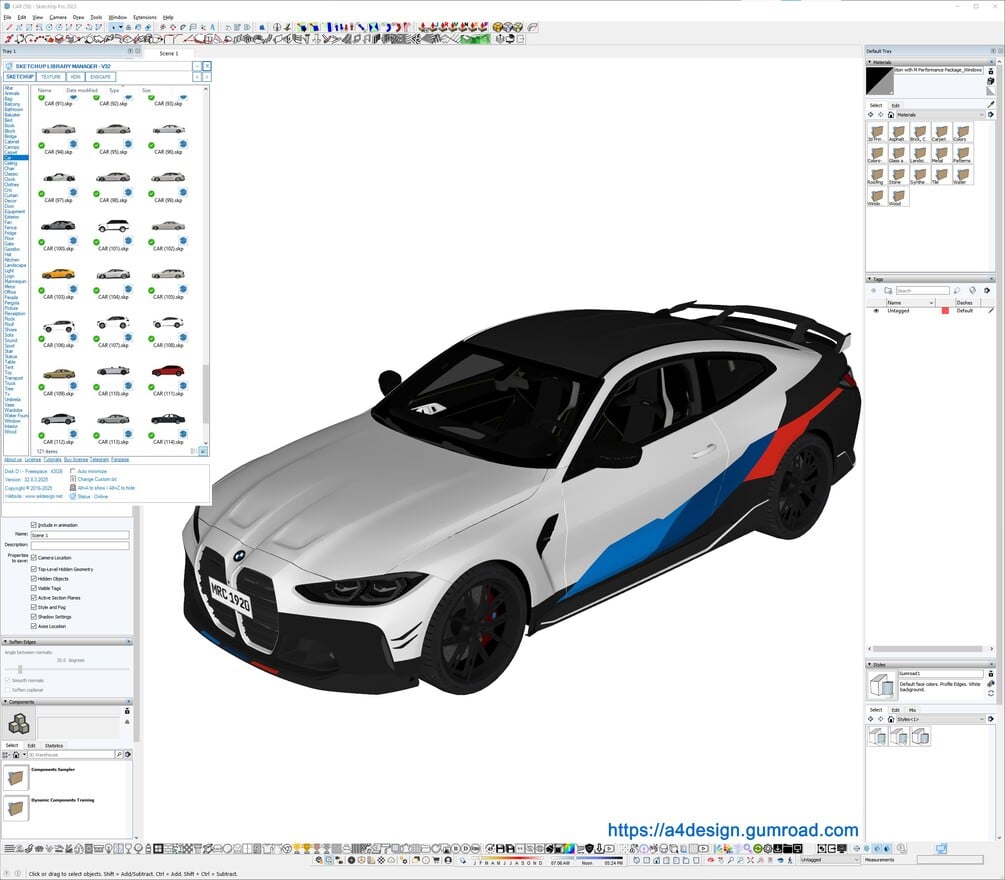The height and width of the screenshot is (880, 1005).
Task: Click the Styles details arrow icon
Action: coord(991,719)
